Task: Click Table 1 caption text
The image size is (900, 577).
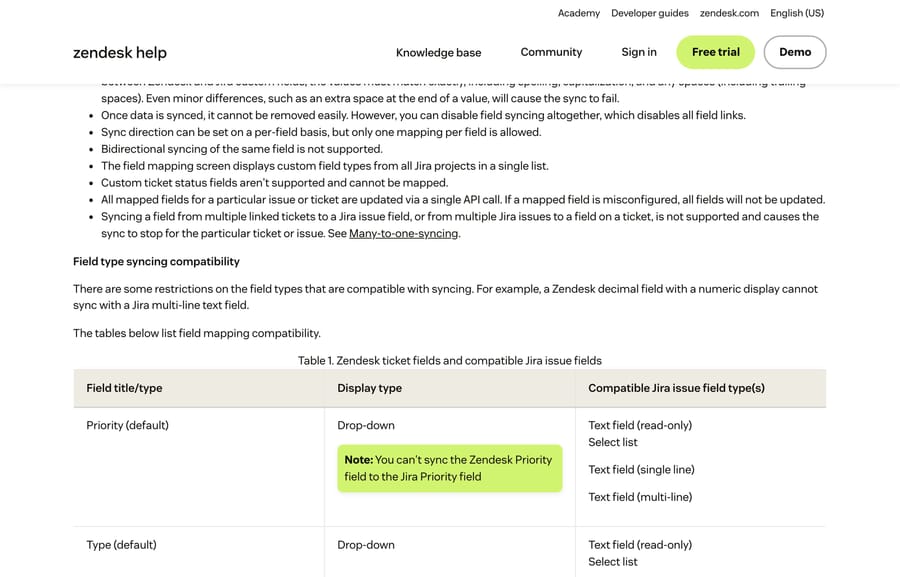Action: (449, 361)
